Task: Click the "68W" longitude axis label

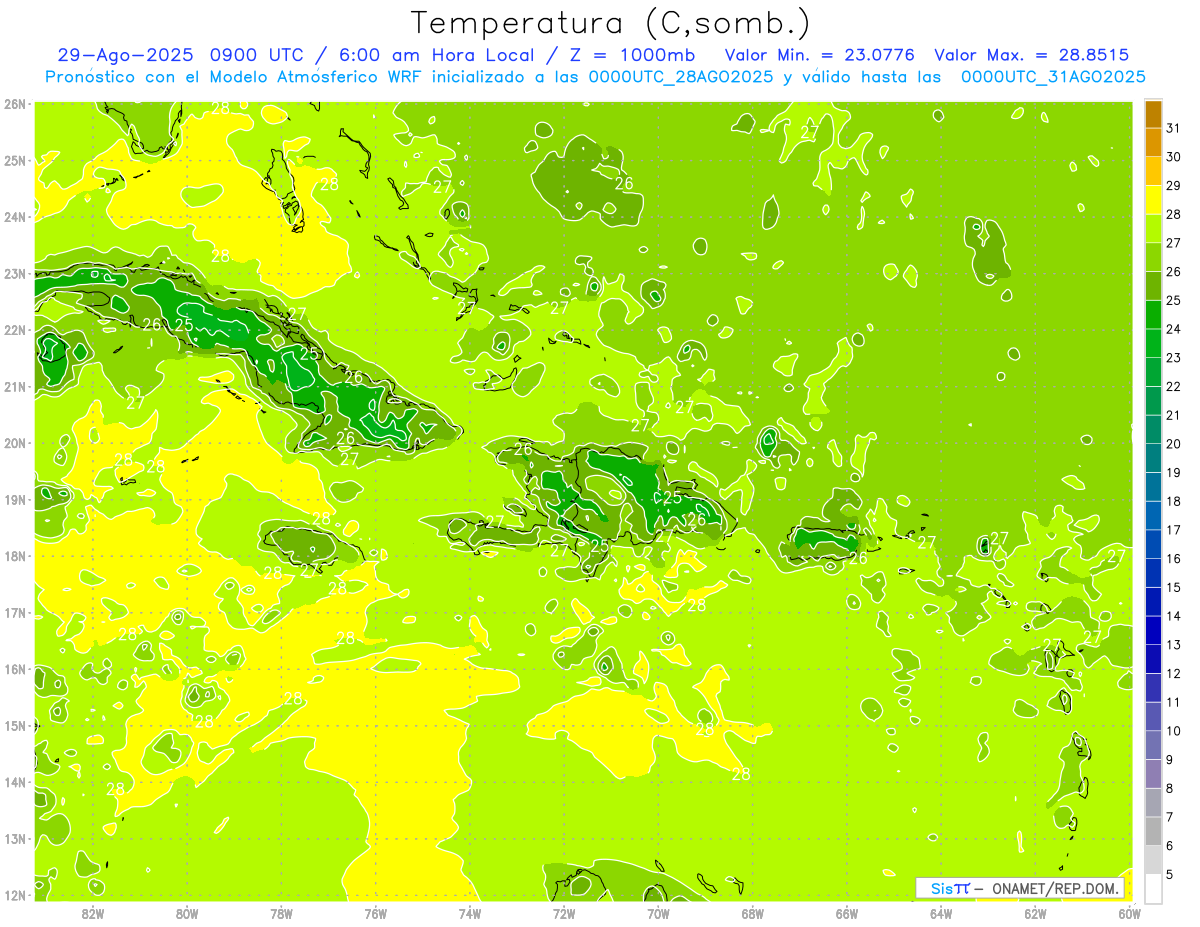Action: [x=752, y=913]
